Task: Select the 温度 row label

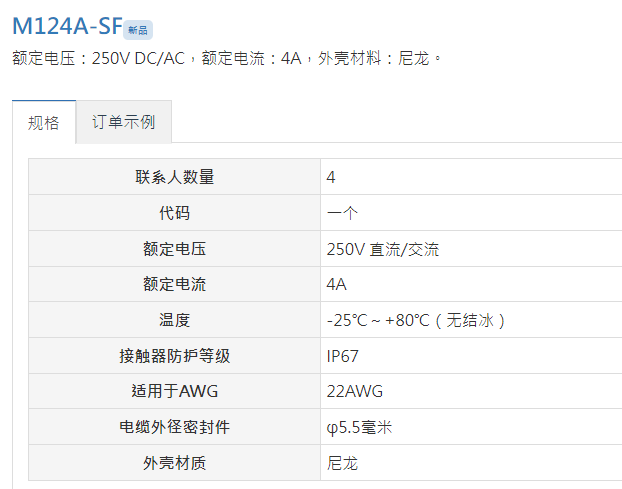Action: [x=175, y=320]
